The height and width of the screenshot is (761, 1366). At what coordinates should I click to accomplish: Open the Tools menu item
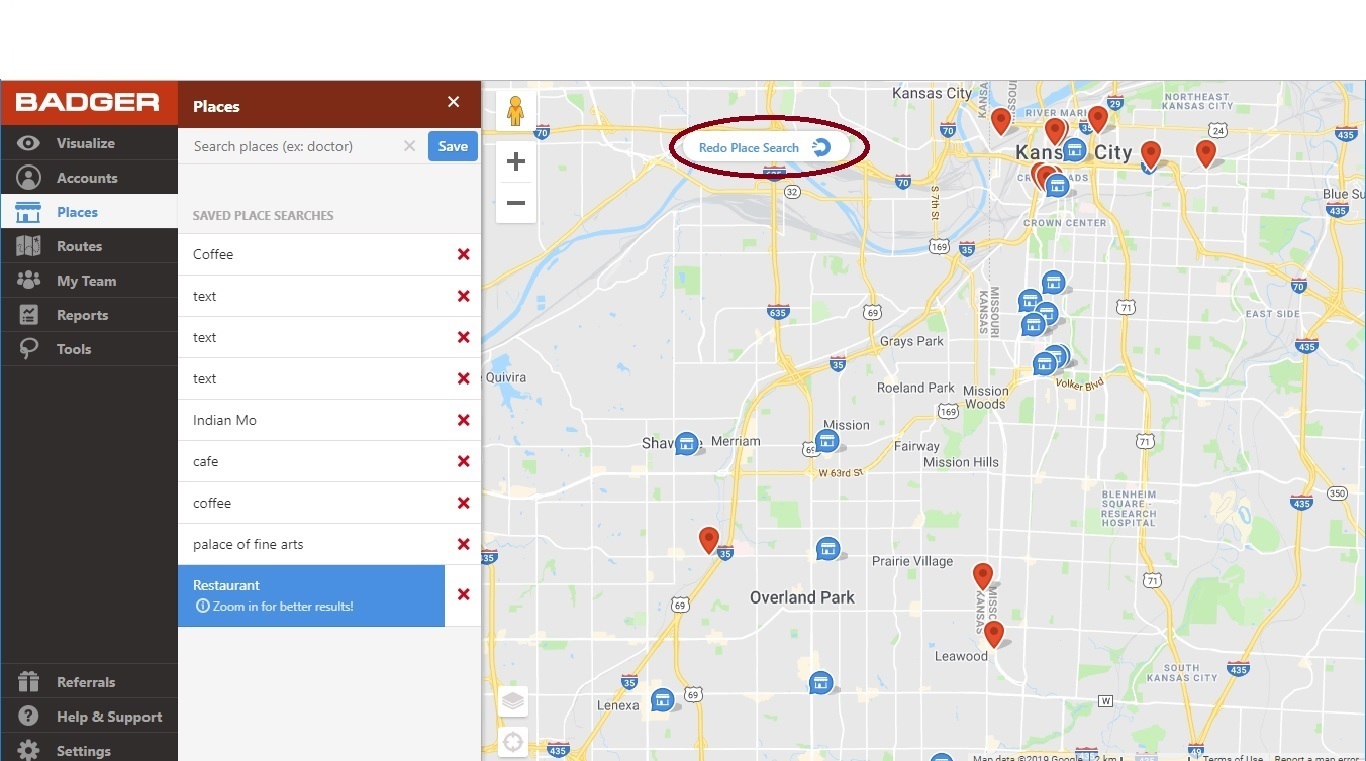pos(89,349)
